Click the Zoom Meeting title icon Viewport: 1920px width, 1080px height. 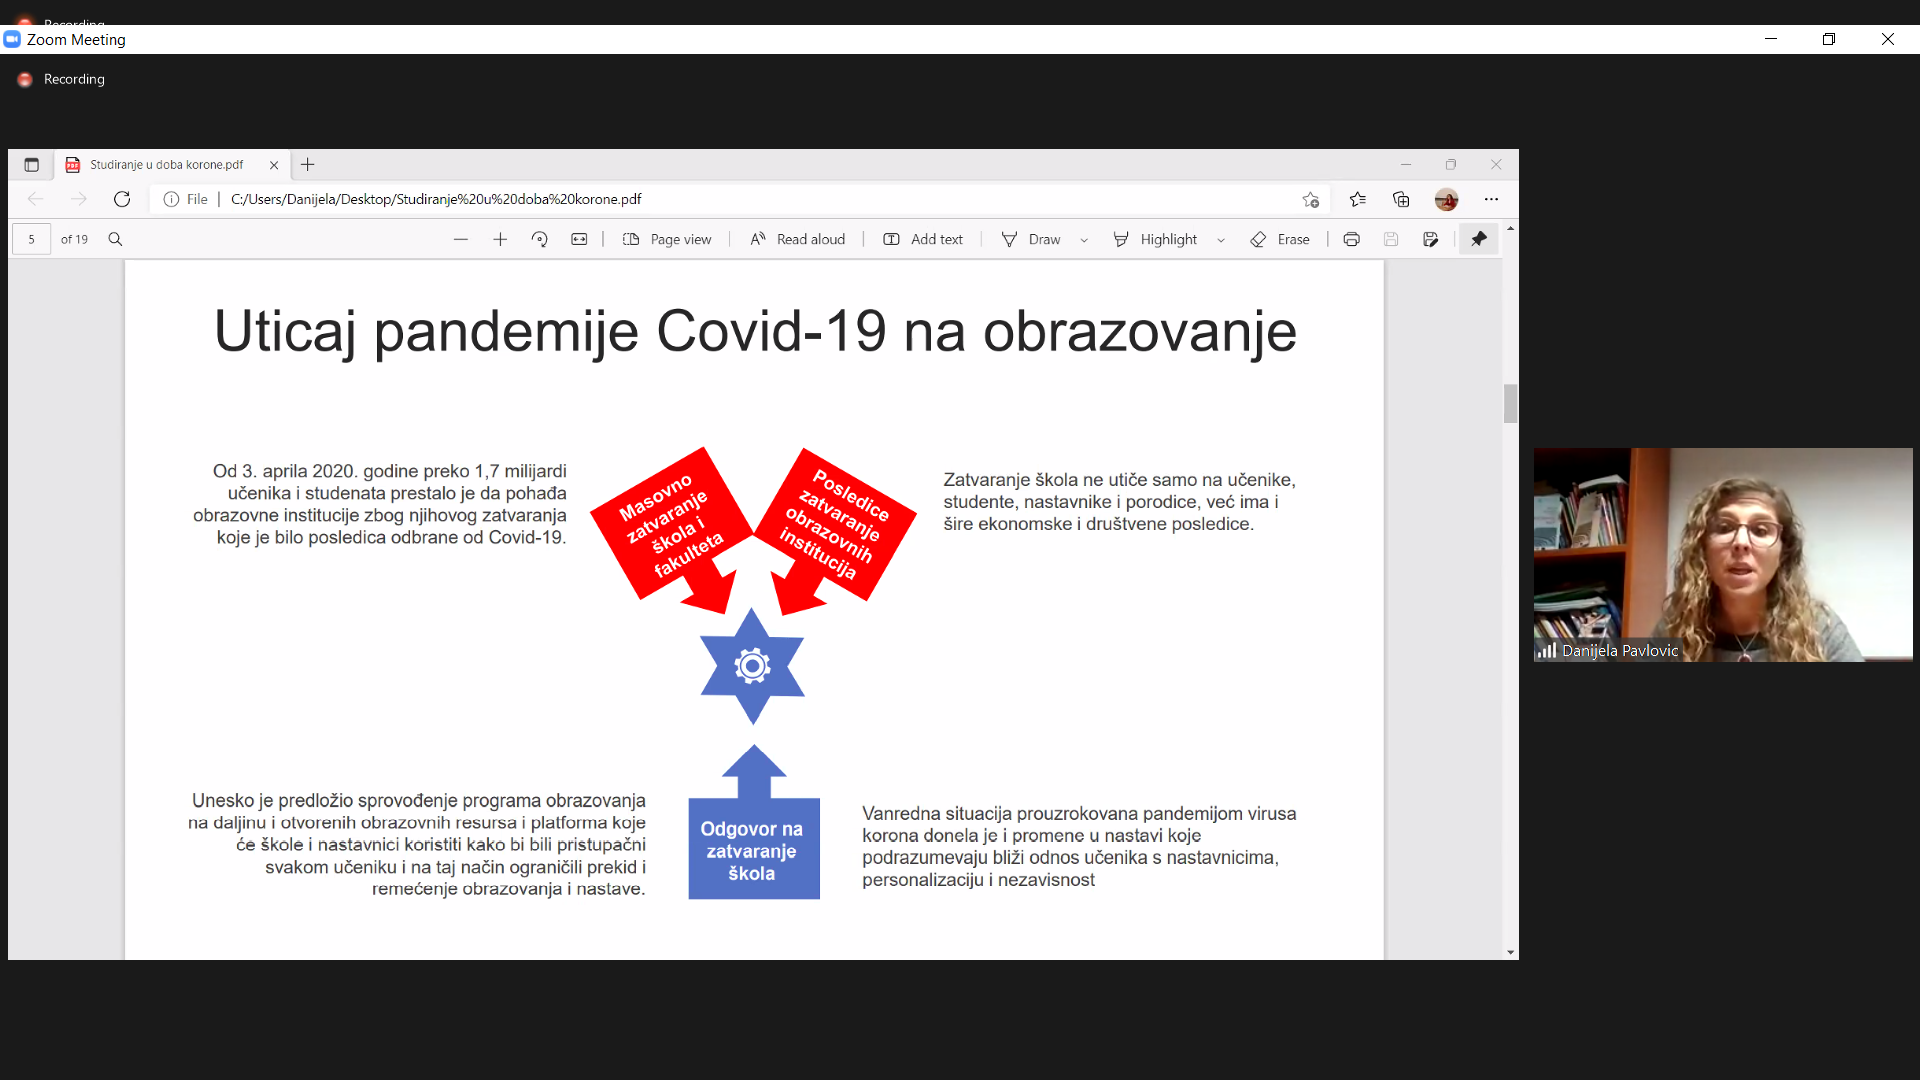12,39
